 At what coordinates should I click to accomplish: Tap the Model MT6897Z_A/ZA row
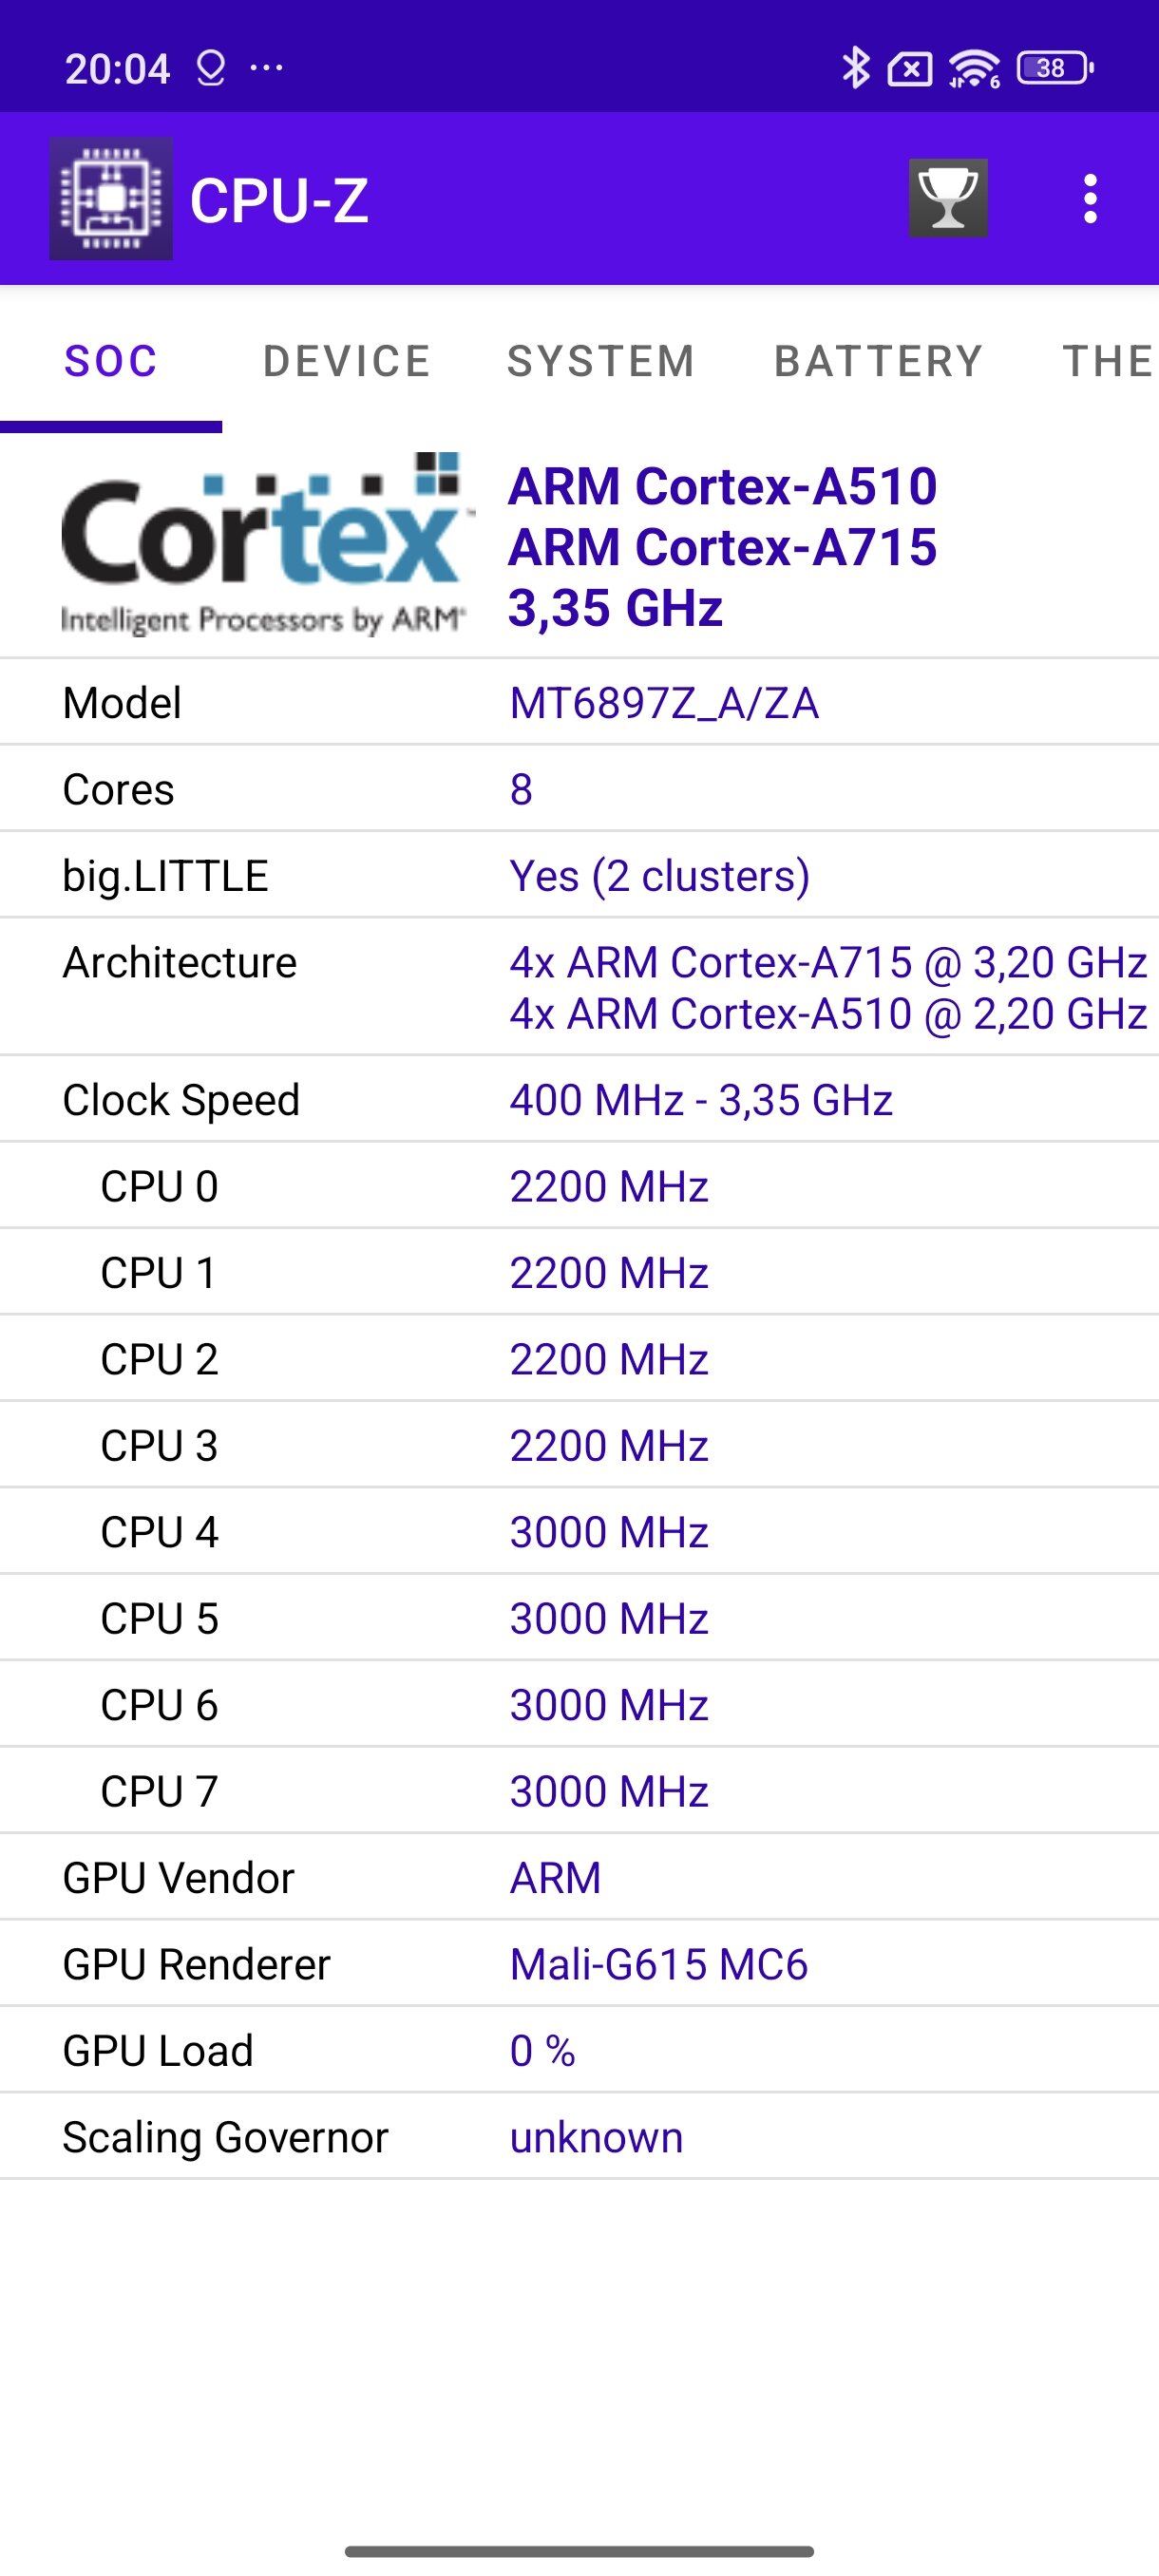click(580, 702)
